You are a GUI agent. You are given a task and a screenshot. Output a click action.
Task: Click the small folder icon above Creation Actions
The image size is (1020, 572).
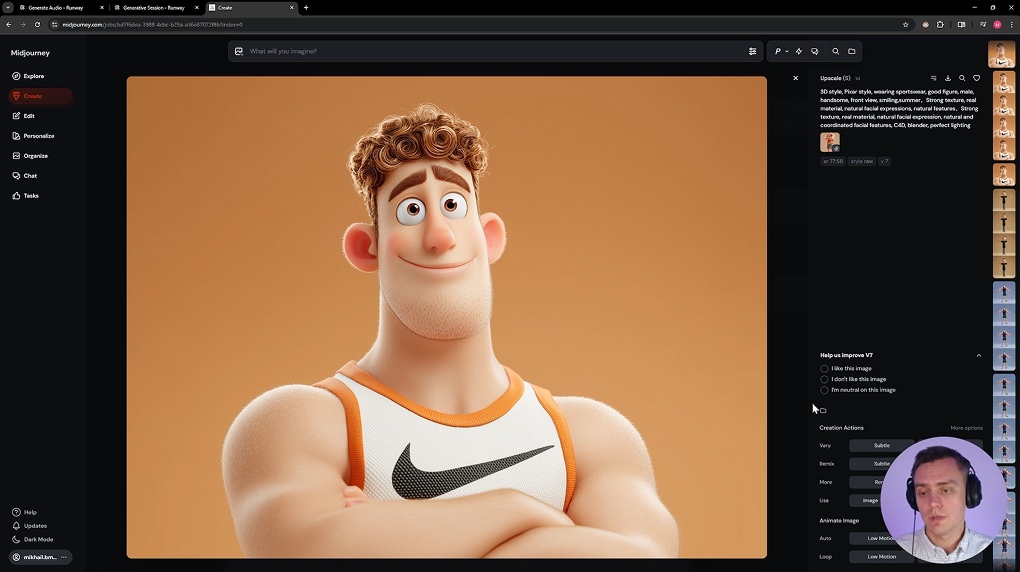coord(823,411)
